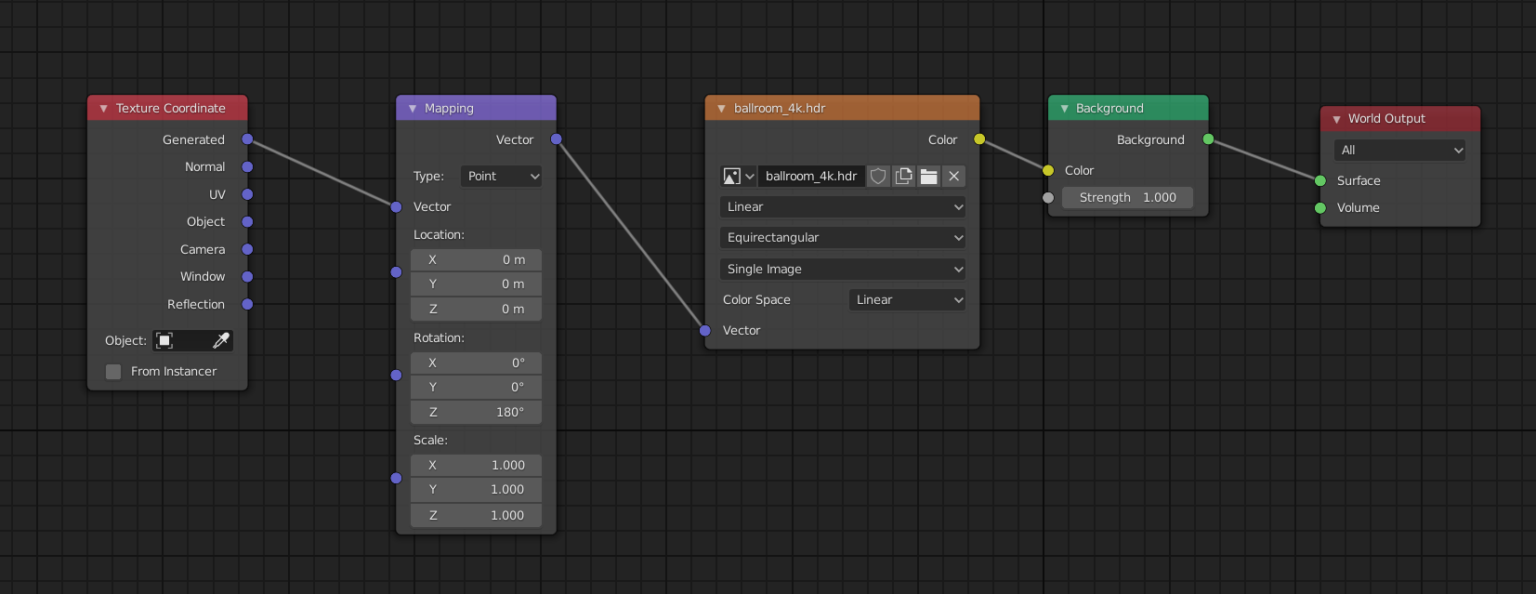This screenshot has height=594, width=1536.
Task: Pick an object with the eyedropper icon
Action: pos(221,340)
